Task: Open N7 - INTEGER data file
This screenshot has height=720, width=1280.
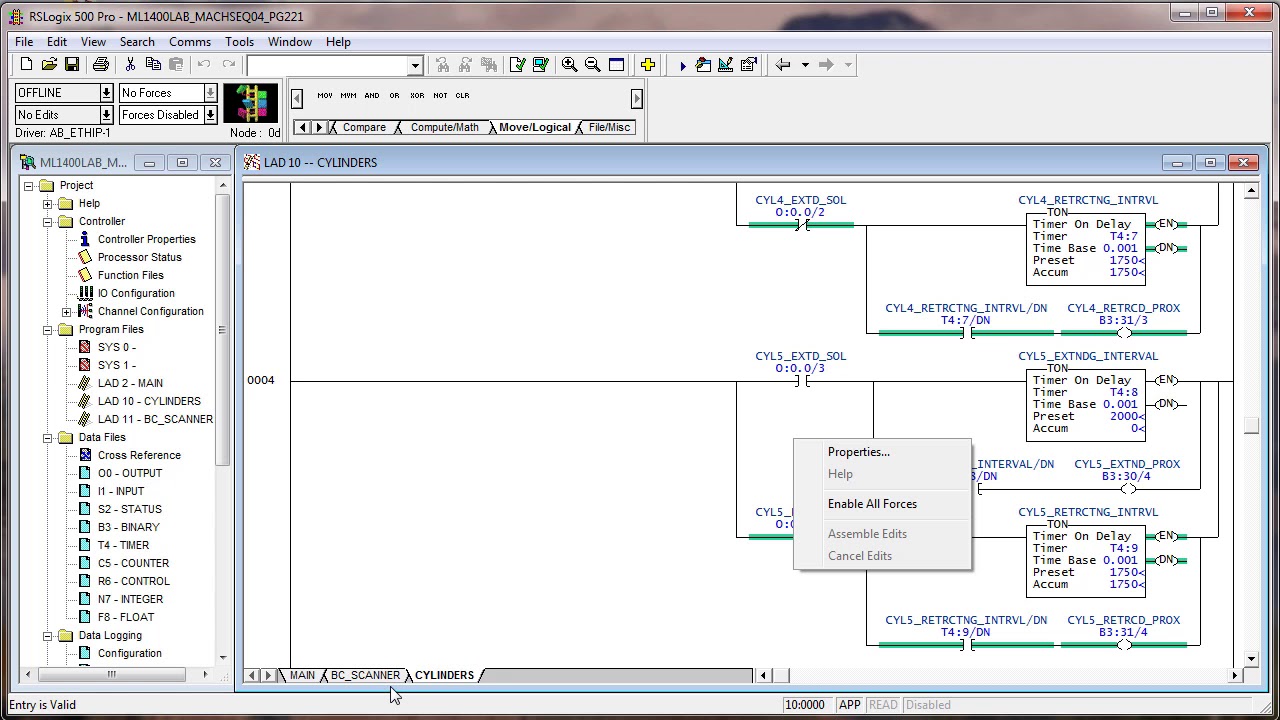Action: coord(130,600)
